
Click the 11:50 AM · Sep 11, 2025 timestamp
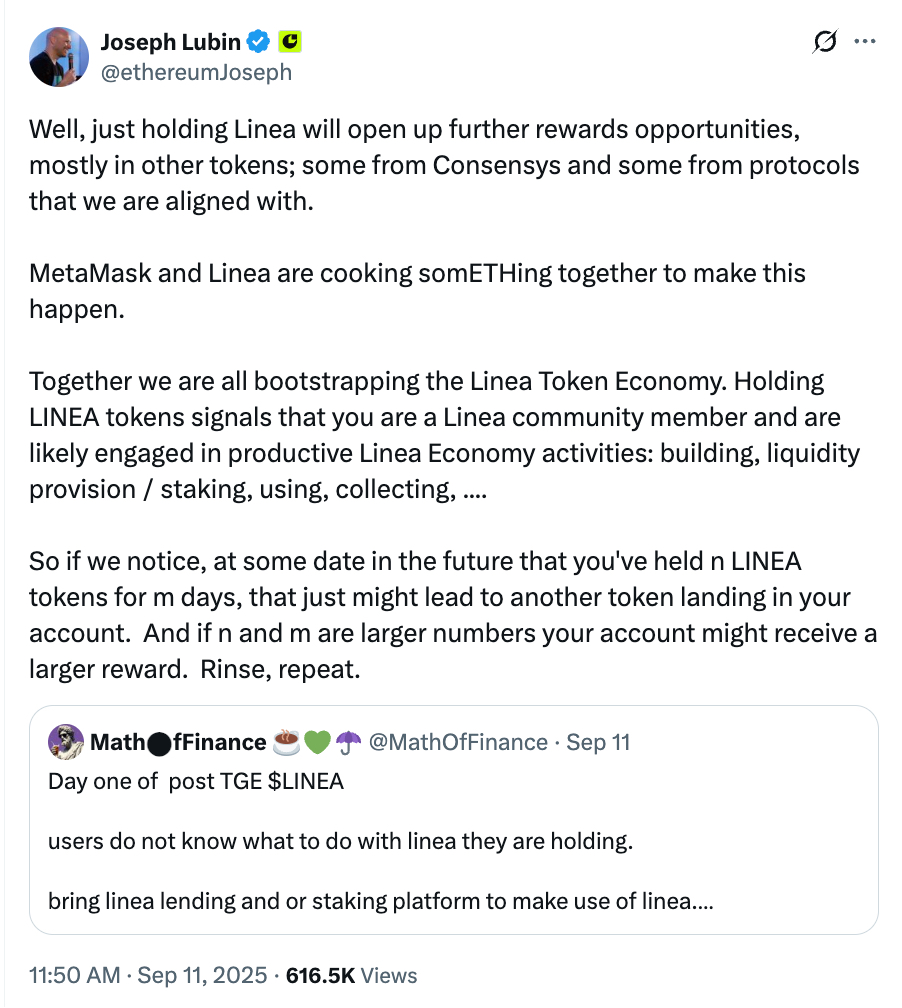(x=148, y=975)
